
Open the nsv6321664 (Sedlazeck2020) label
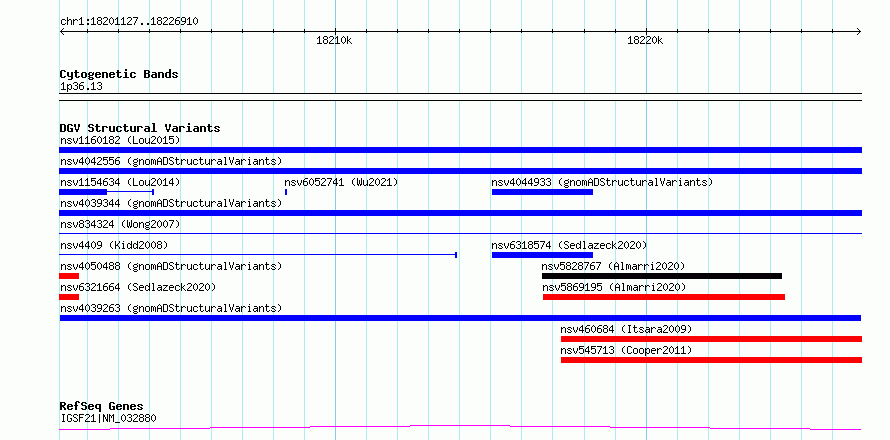point(138,287)
